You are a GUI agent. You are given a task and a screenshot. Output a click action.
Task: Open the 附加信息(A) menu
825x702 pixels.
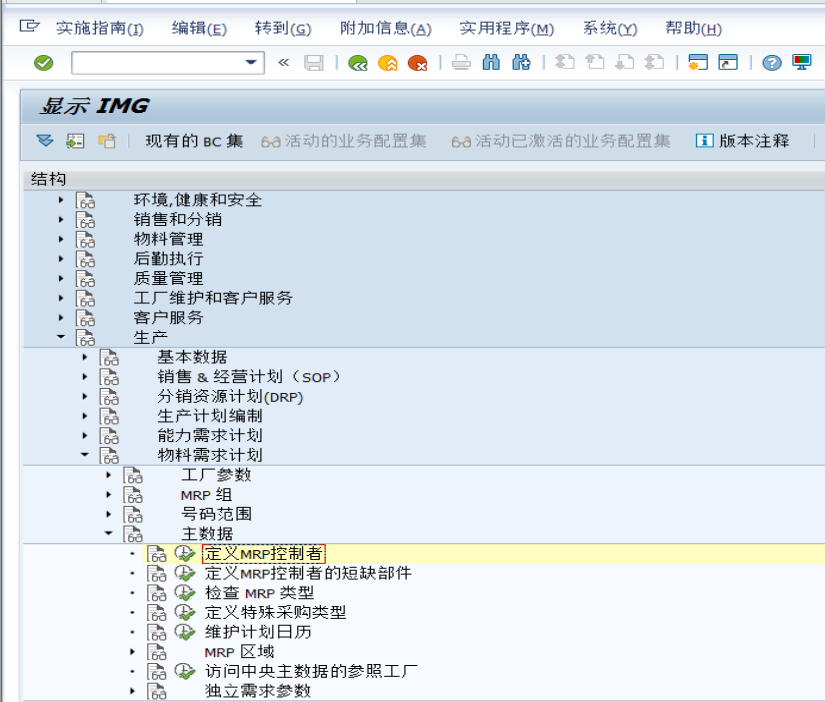tap(386, 28)
